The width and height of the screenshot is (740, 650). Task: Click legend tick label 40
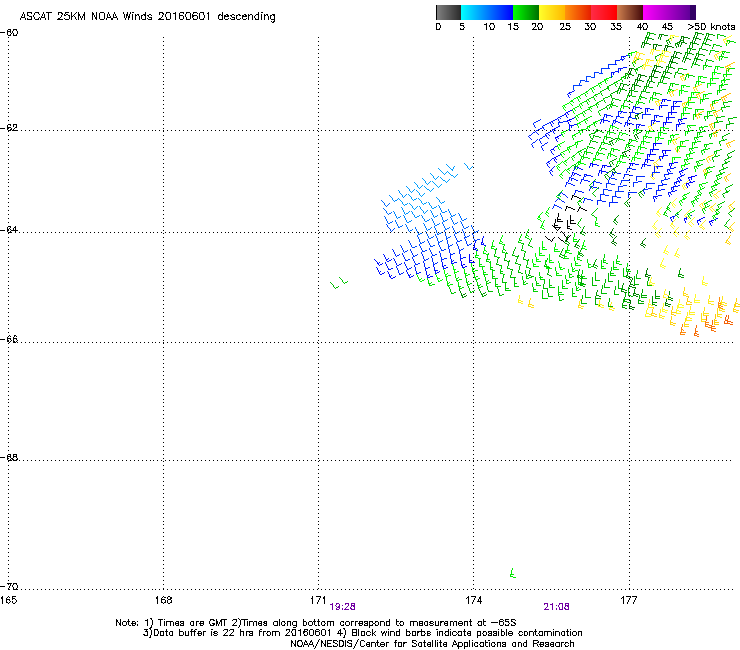(x=642, y=27)
